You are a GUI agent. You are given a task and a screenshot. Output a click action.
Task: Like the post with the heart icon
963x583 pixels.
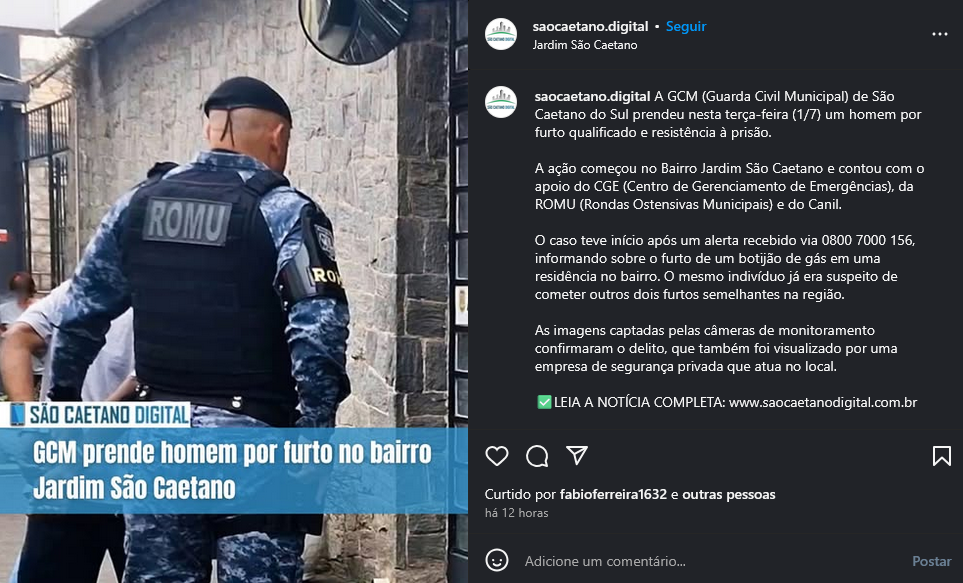coord(497,456)
